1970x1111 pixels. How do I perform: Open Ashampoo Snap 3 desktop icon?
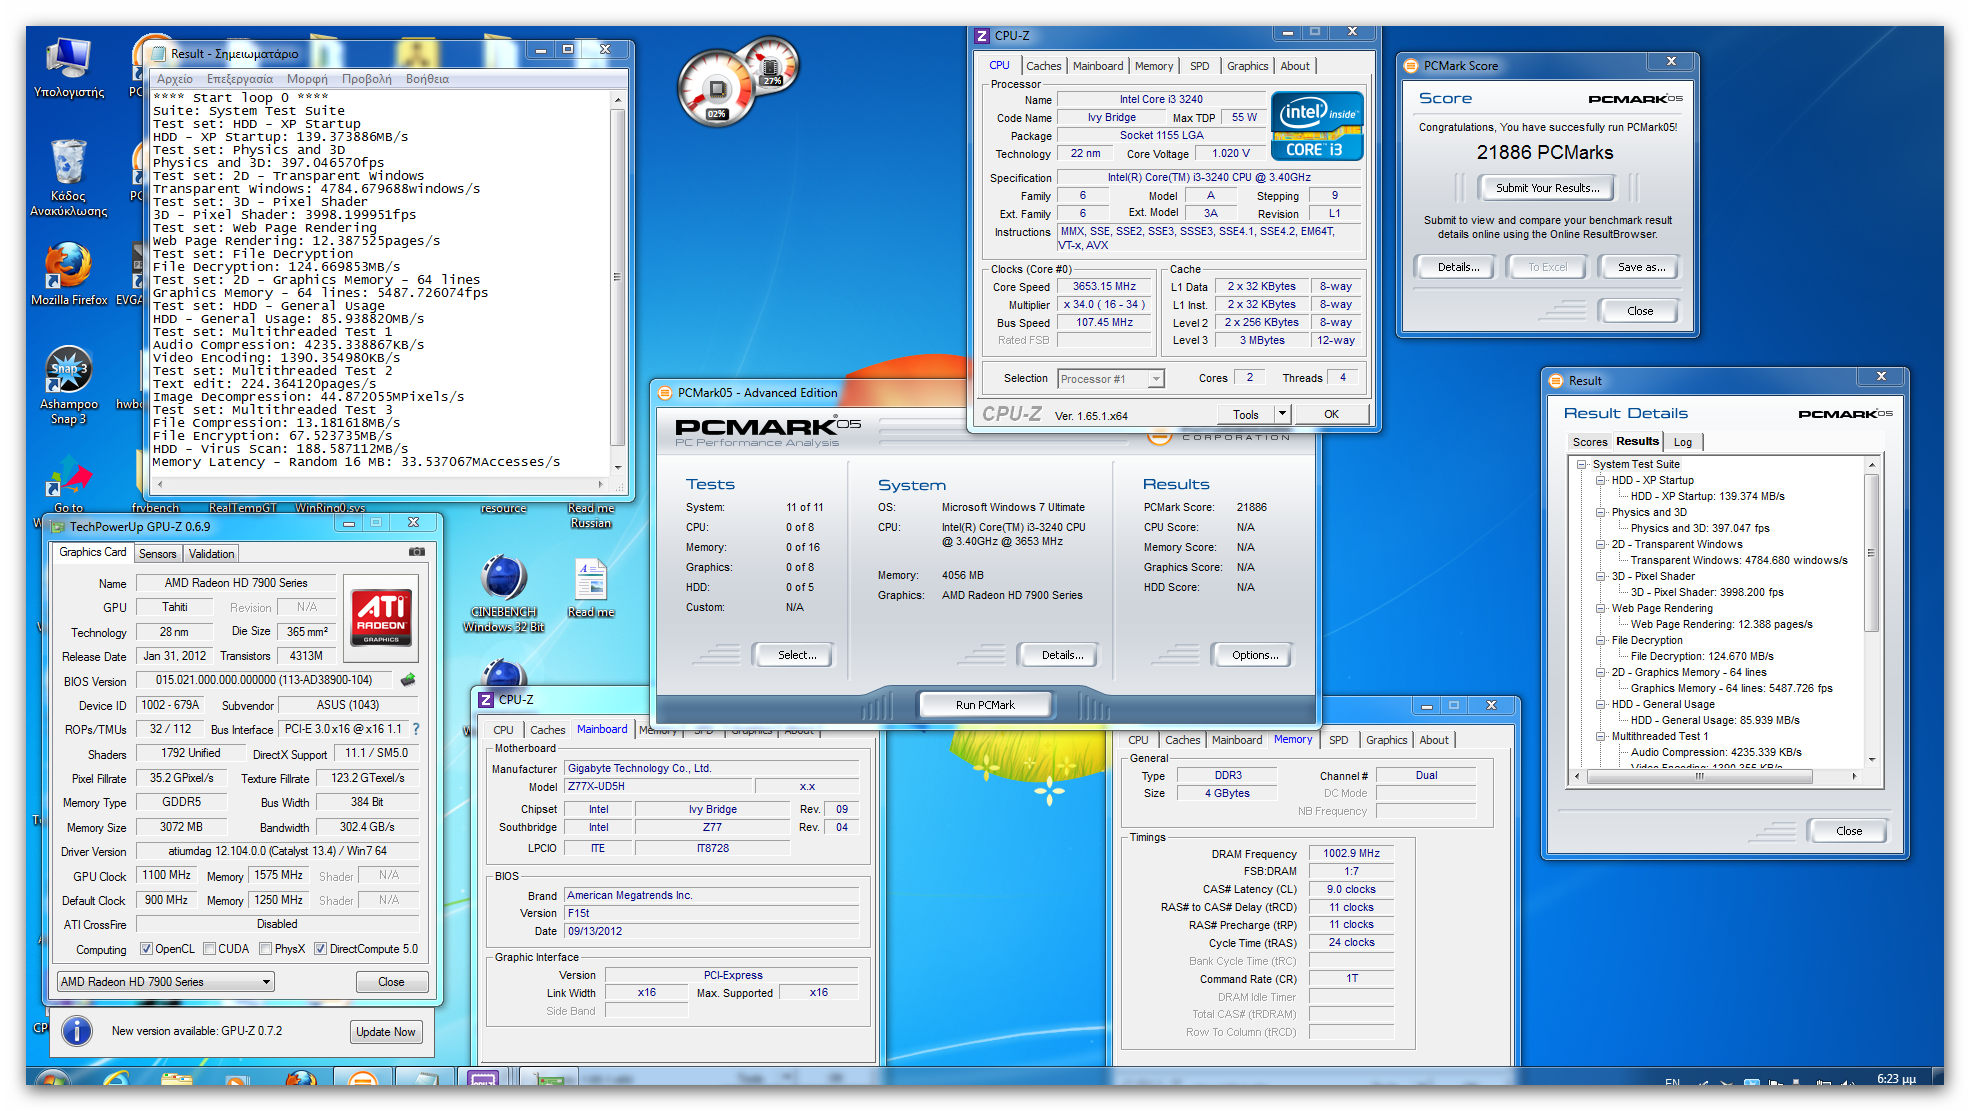68,384
